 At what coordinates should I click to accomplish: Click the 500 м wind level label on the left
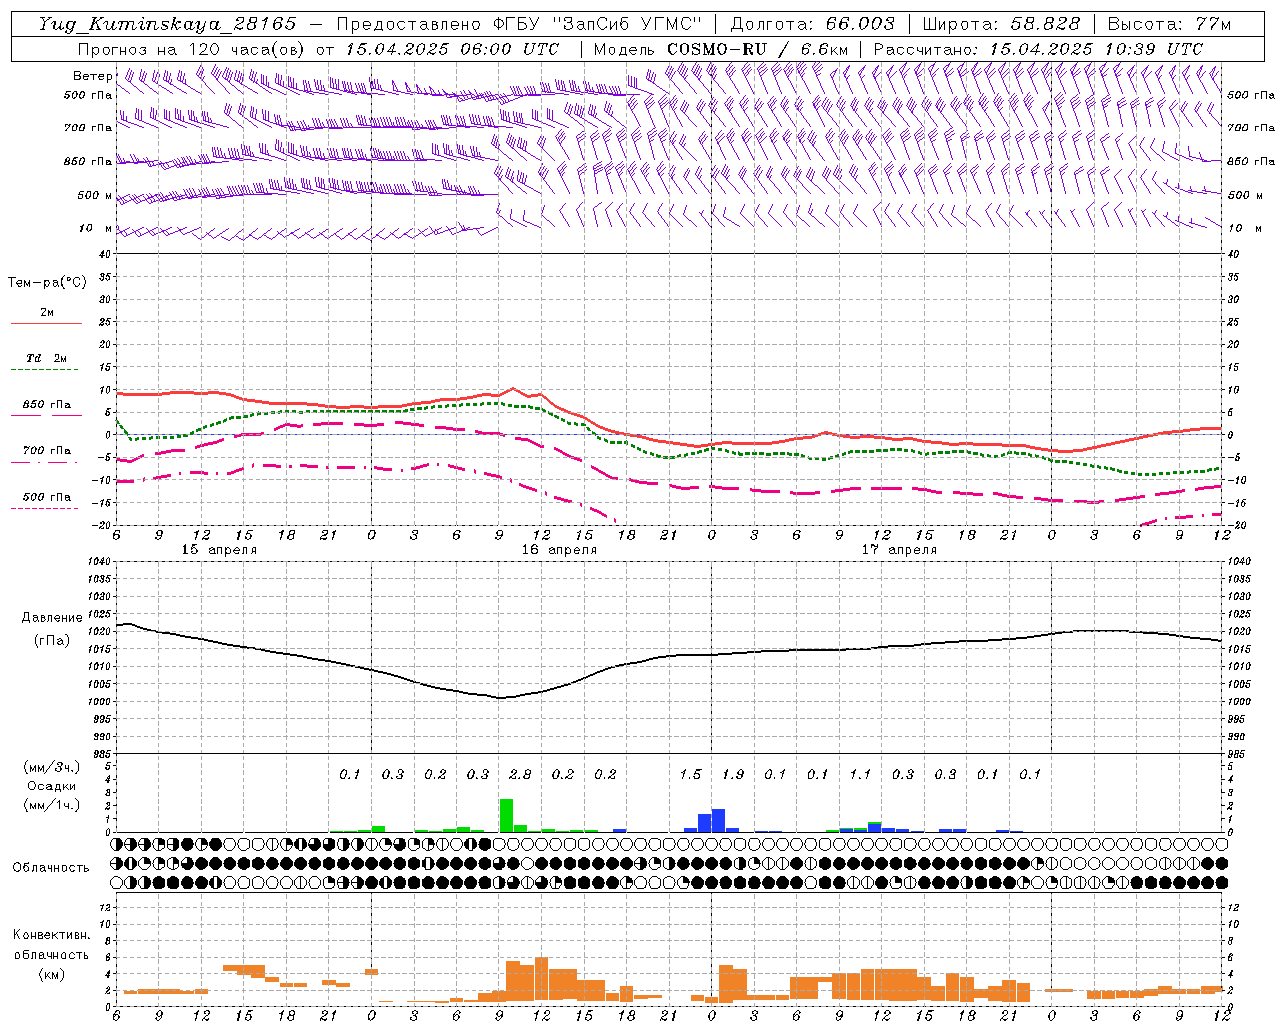[x=94, y=195]
